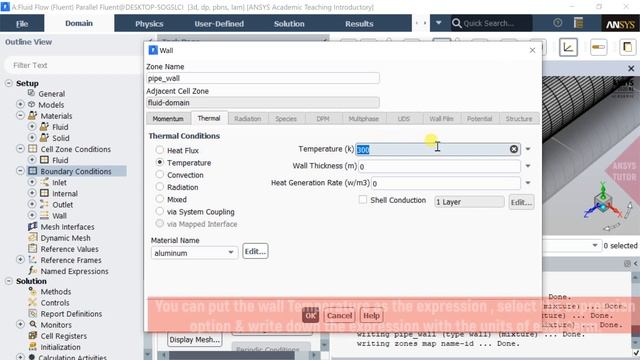Screen dimensions: 640x360
Task: Select the Convection radio button
Action: pyautogui.click(x=160, y=175)
